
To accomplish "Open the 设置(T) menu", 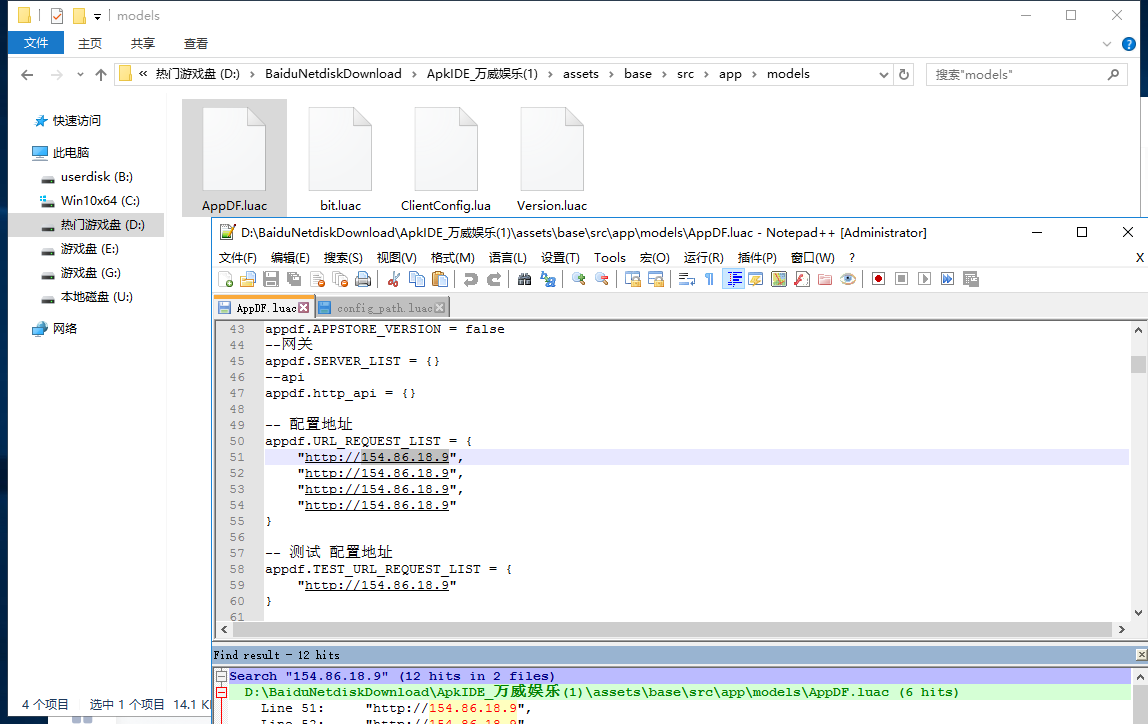I will 560,258.
